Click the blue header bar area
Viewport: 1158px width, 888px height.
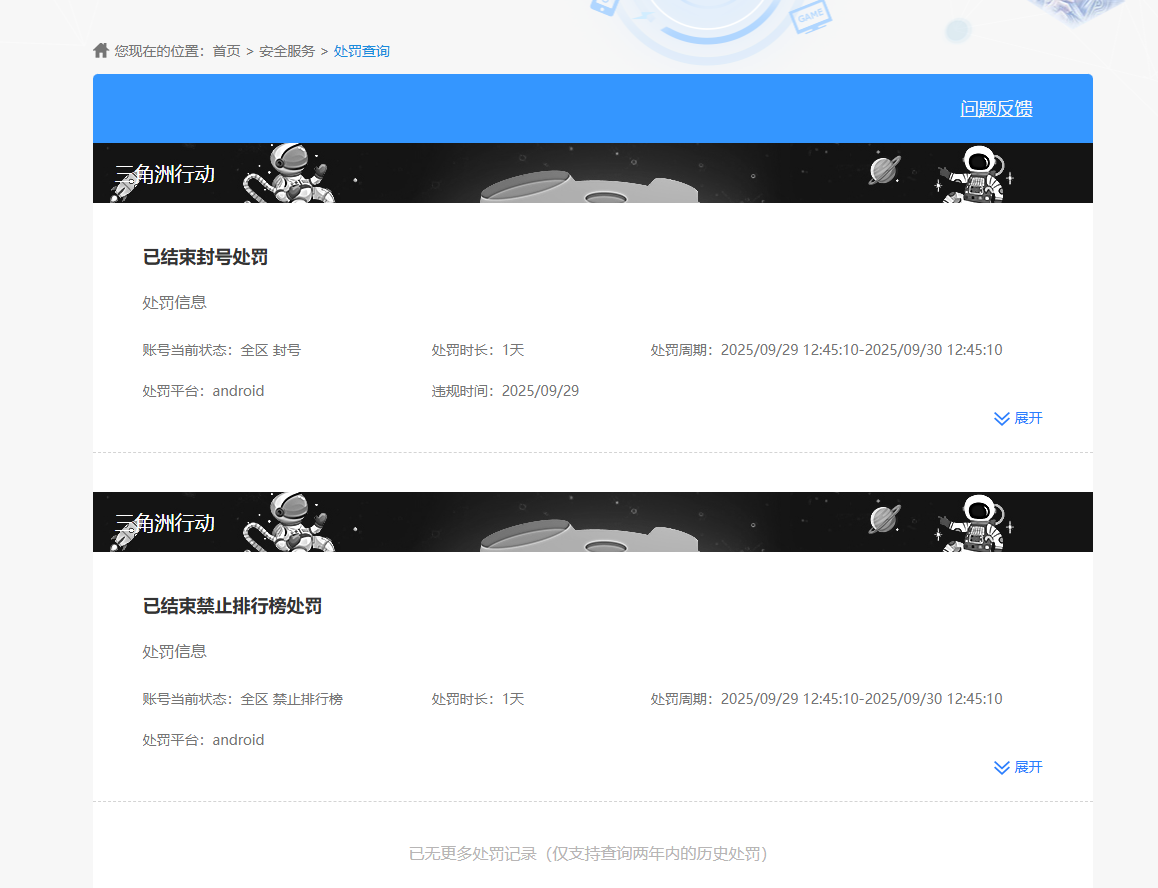tap(500, 108)
